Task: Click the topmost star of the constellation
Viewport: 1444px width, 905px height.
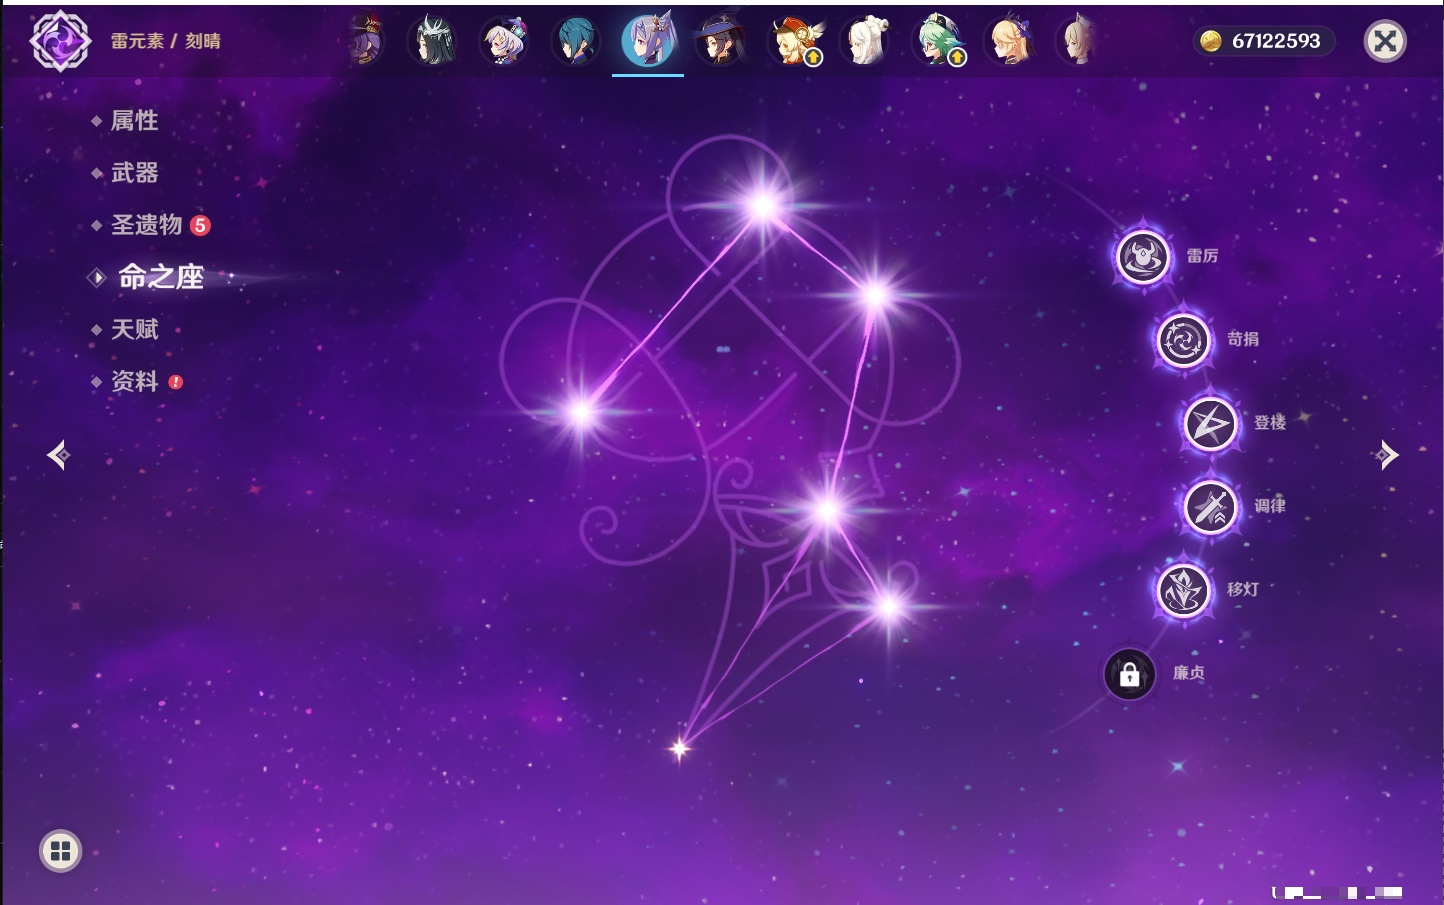Action: (763, 206)
